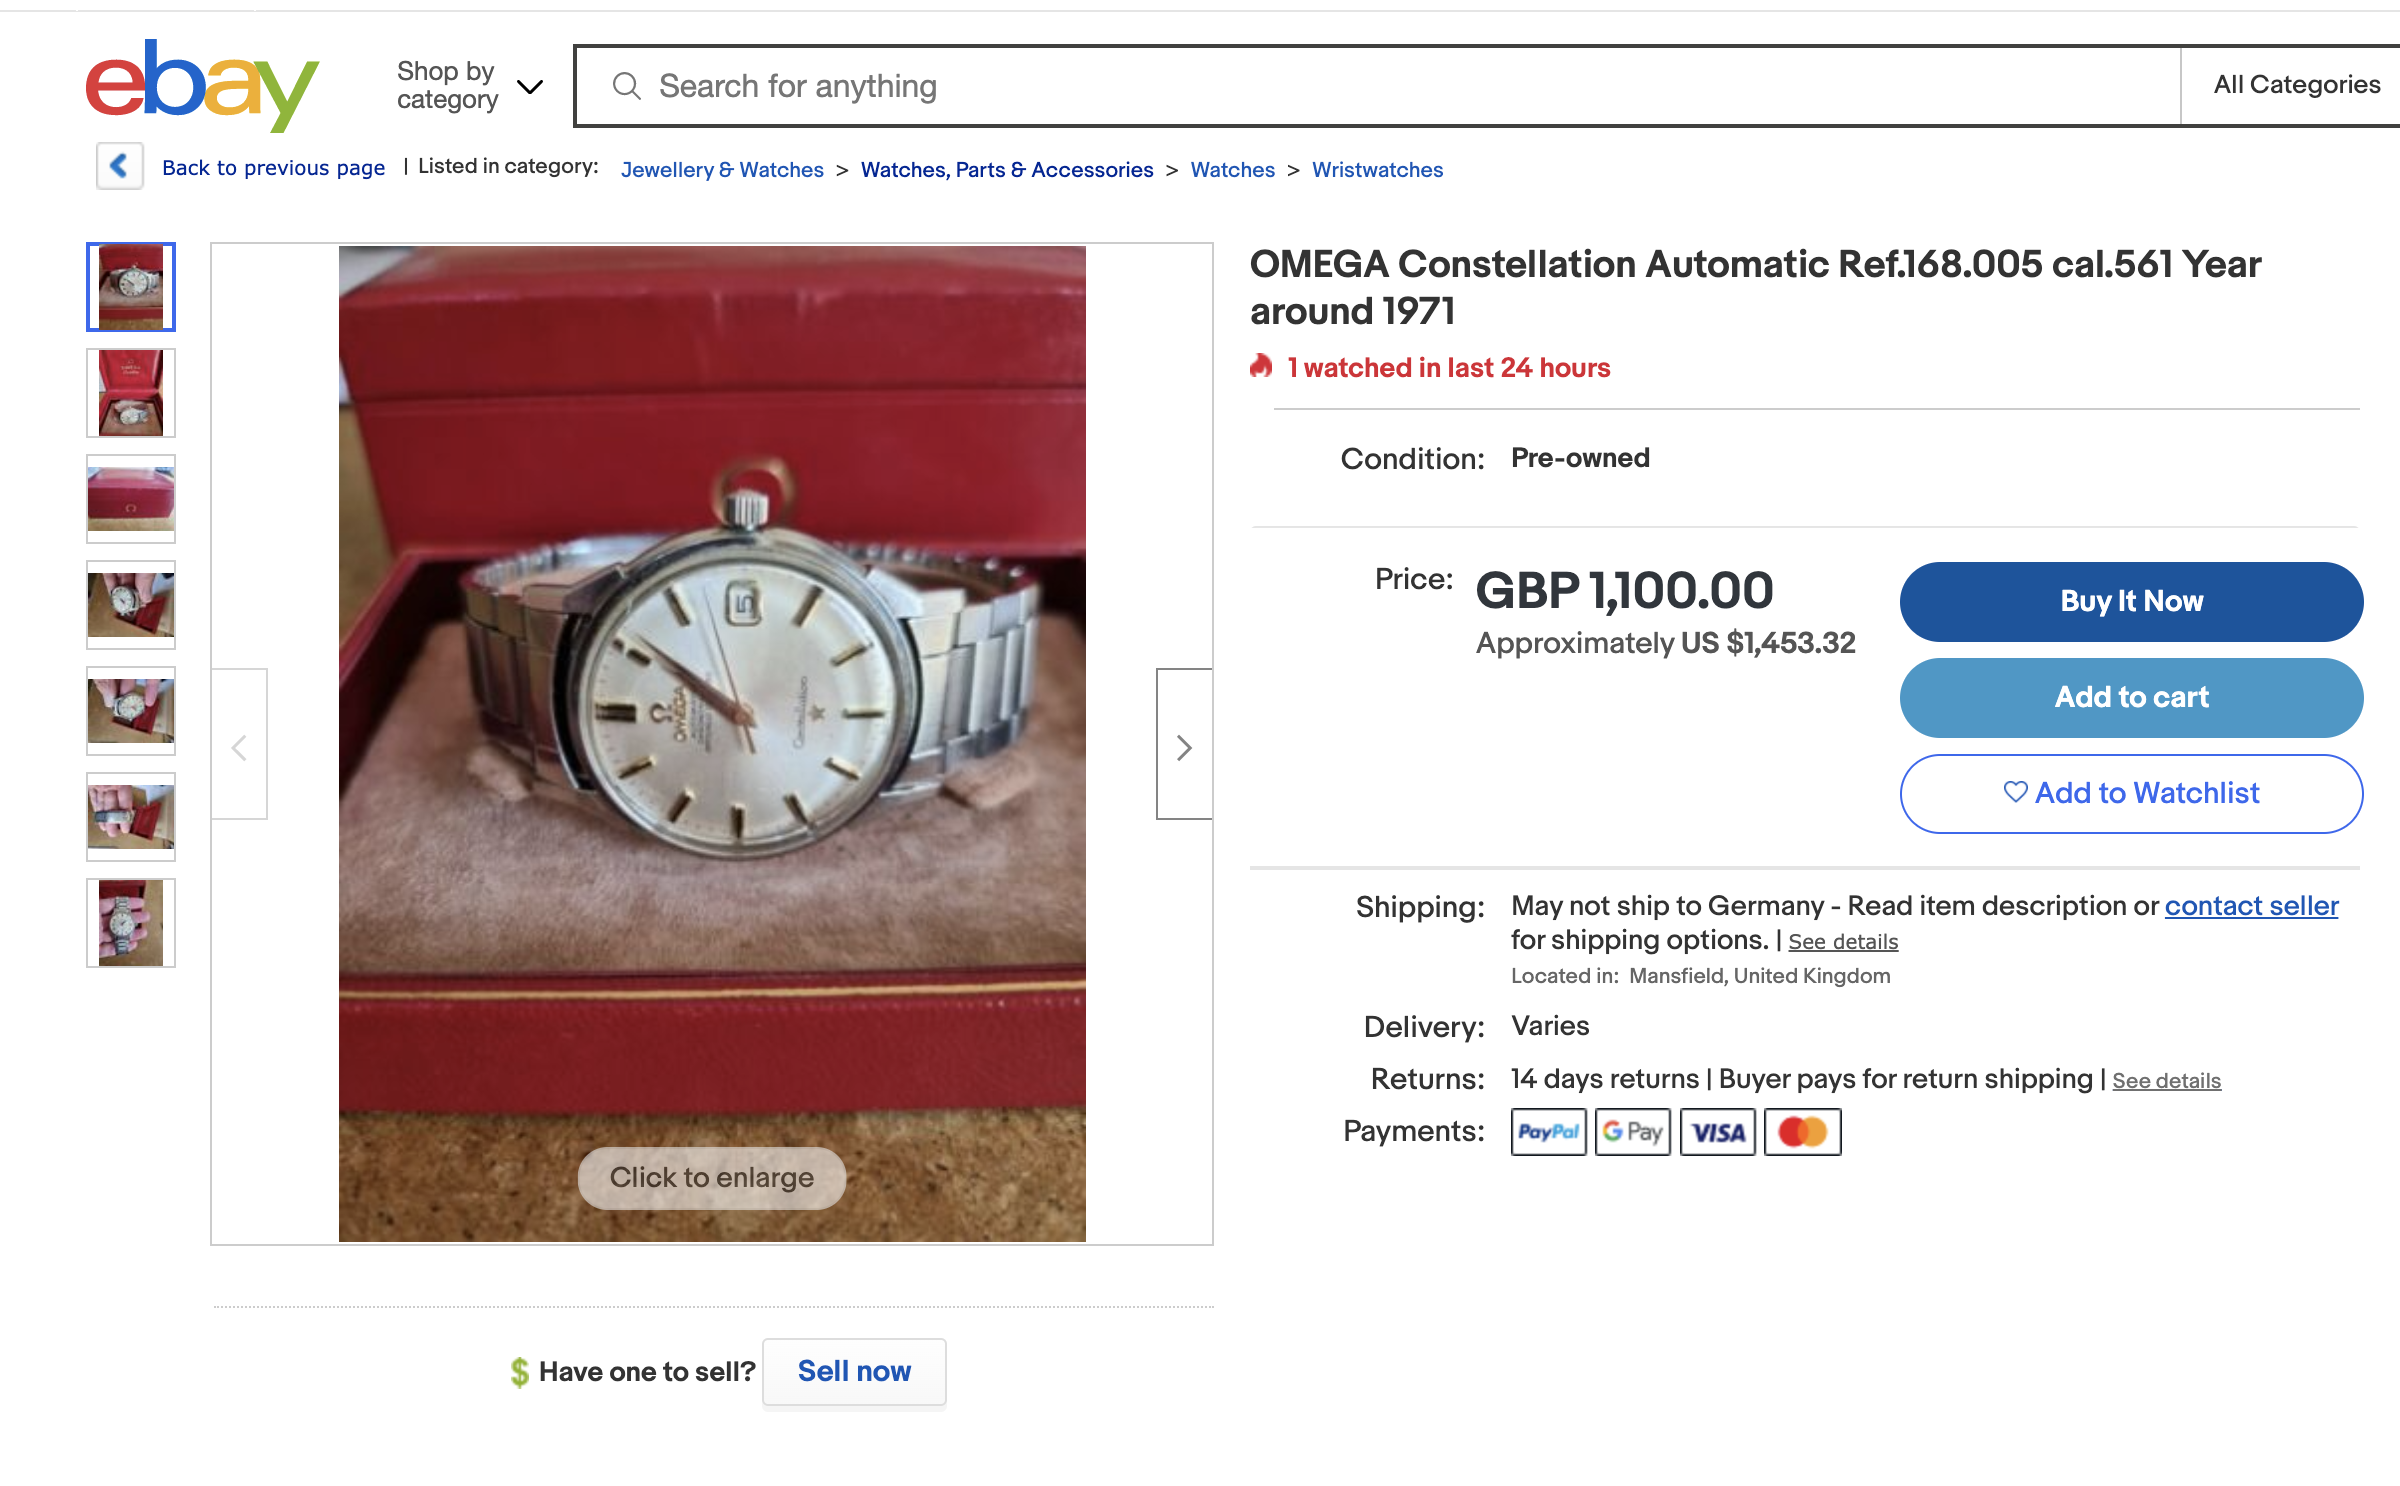Click the Visa payment icon

click(1717, 1132)
